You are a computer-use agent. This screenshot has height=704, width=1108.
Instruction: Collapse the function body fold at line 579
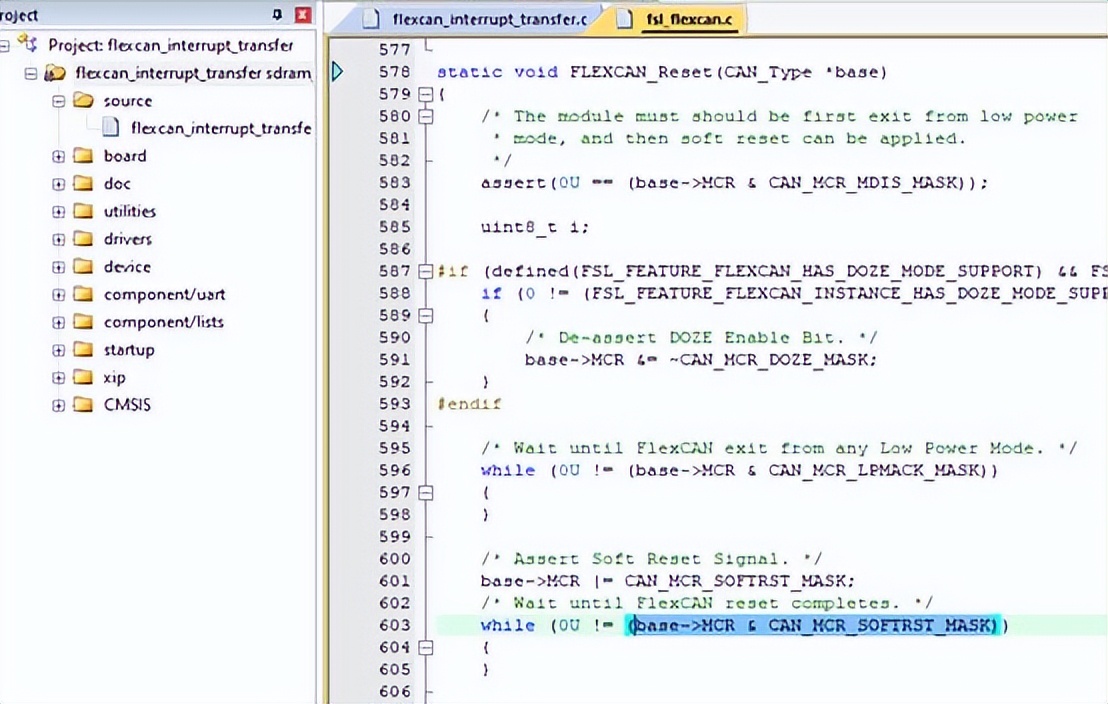(x=425, y=94)
